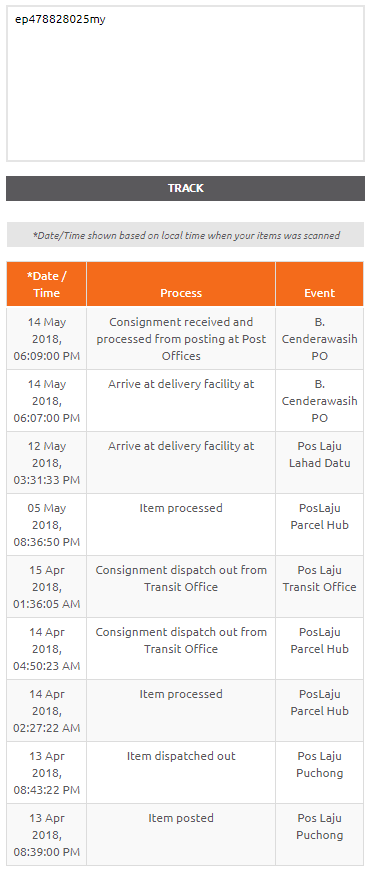
Task: Click the 14 Apr 2018, 04:50:23 AM cell
Action: coord(47,648)
